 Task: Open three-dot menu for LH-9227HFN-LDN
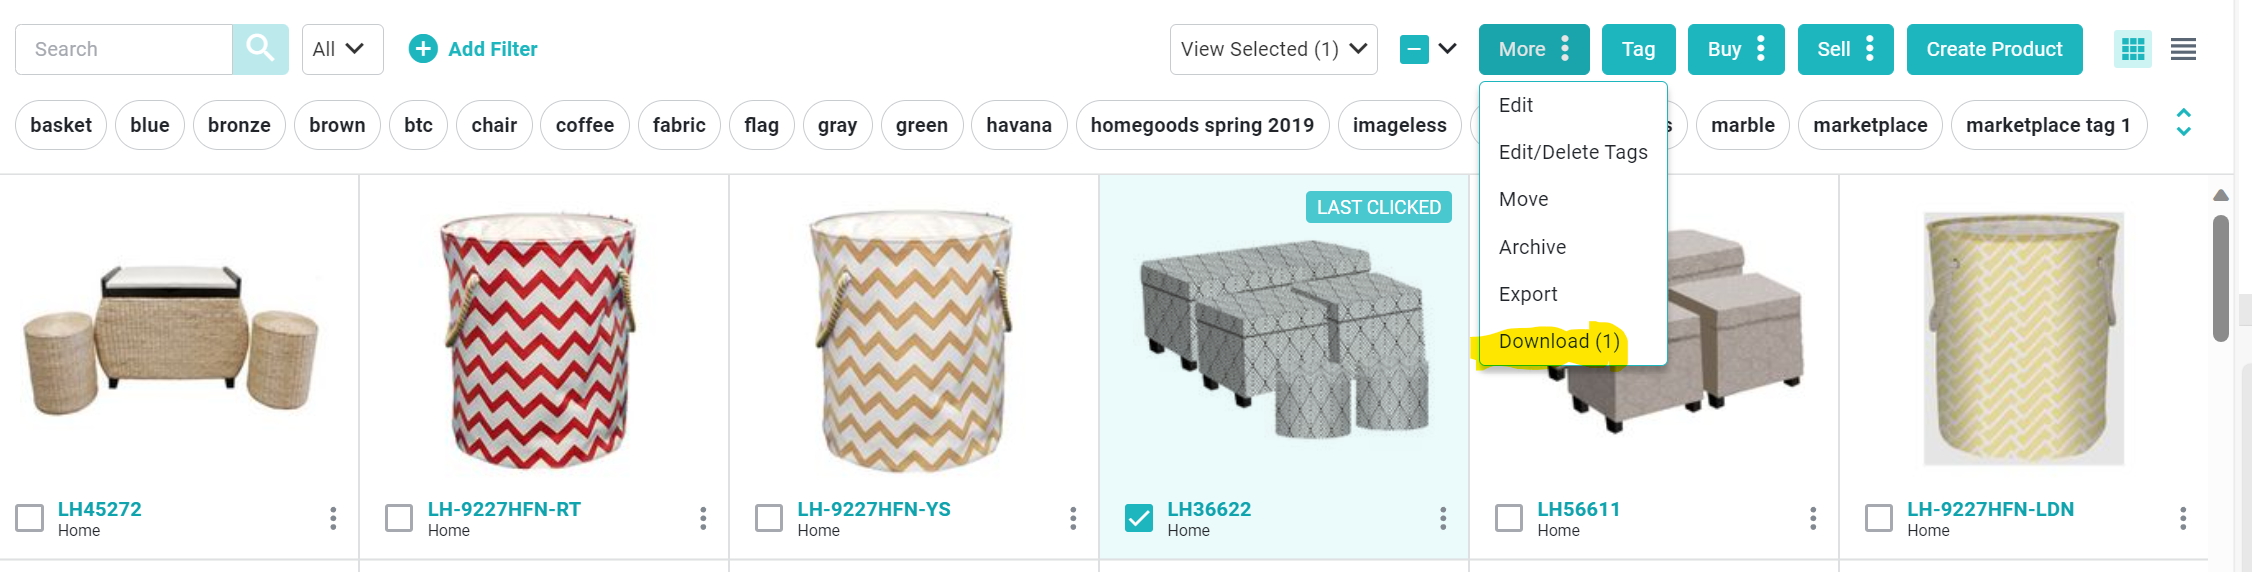(2182, 518)
